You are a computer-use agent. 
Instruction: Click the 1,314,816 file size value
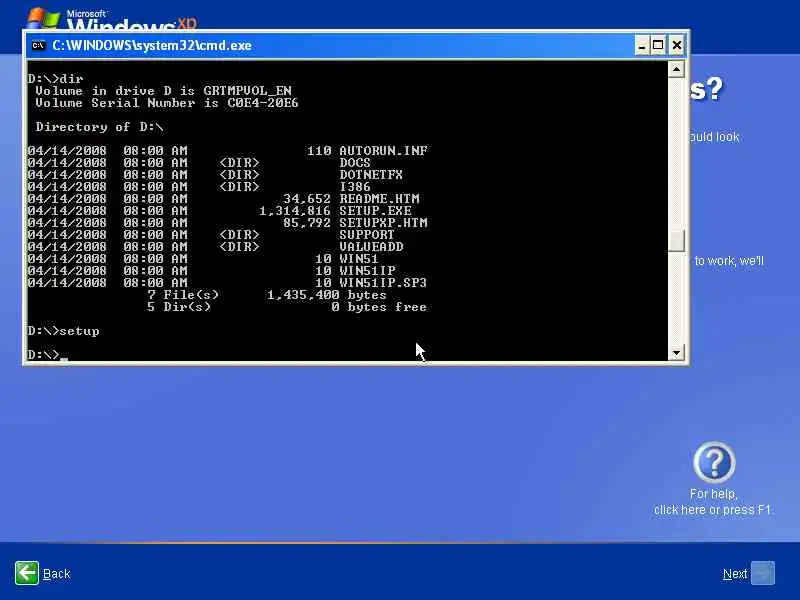tap(295, 211)
